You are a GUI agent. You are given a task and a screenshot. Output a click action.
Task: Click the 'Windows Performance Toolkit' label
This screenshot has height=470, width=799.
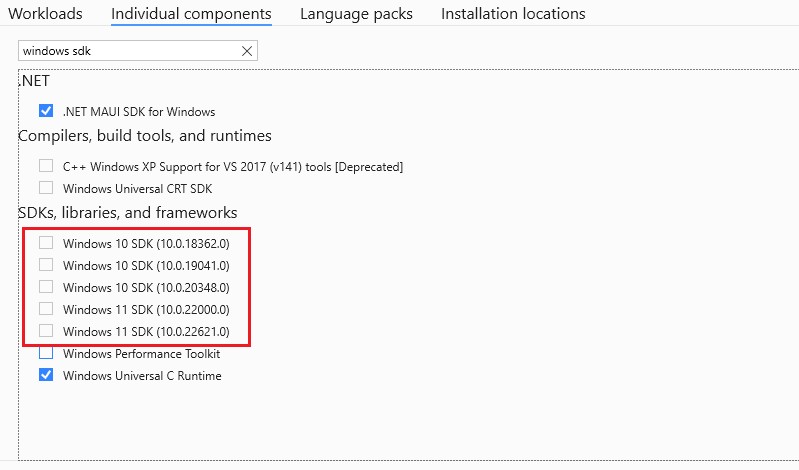pyautogui.click(x=142, y=354)
